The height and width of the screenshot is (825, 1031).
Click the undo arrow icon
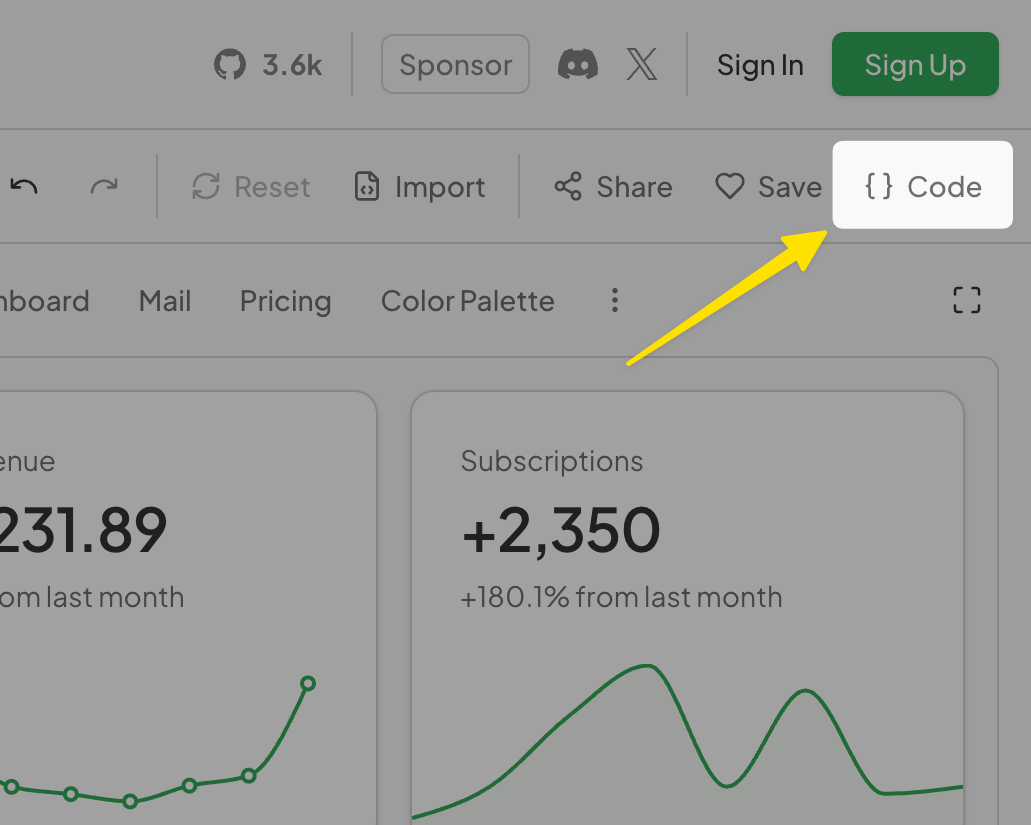coord(24,186)
